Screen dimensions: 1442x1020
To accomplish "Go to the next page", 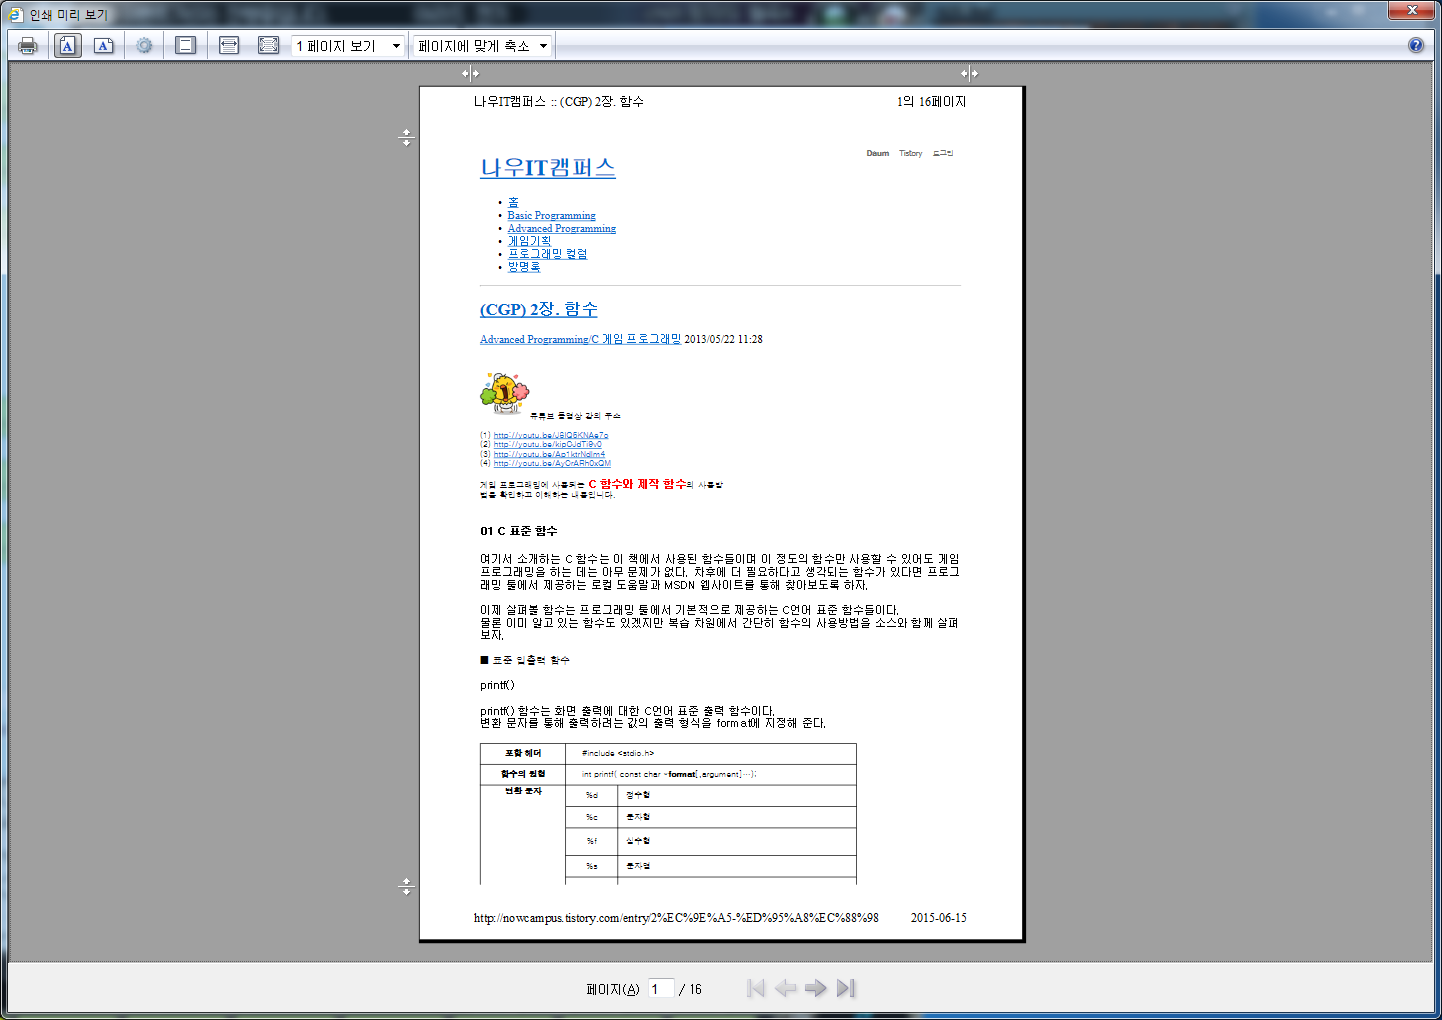I will (816, 988).
